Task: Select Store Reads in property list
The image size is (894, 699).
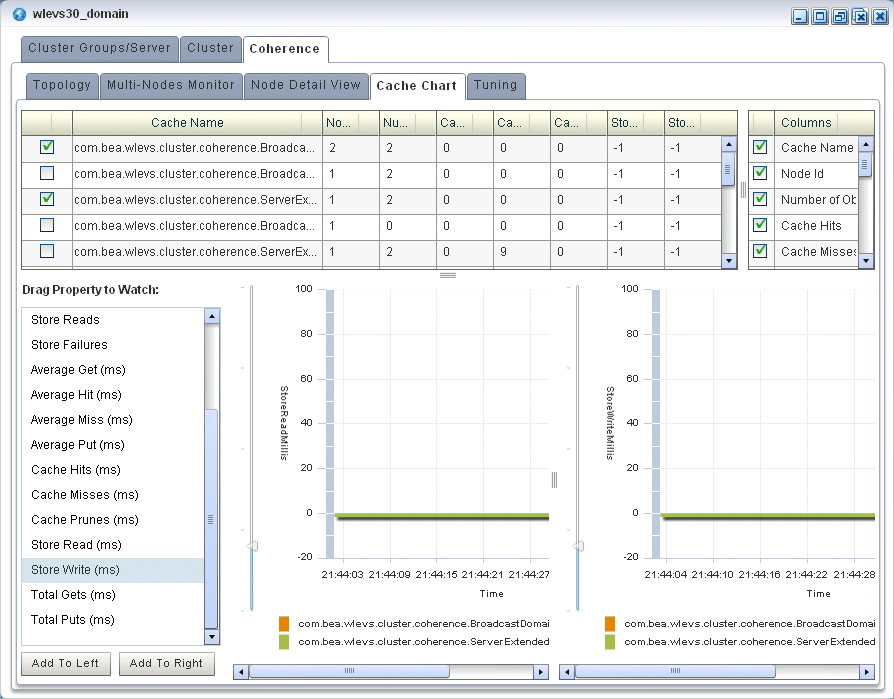Action: pos(113,320)
